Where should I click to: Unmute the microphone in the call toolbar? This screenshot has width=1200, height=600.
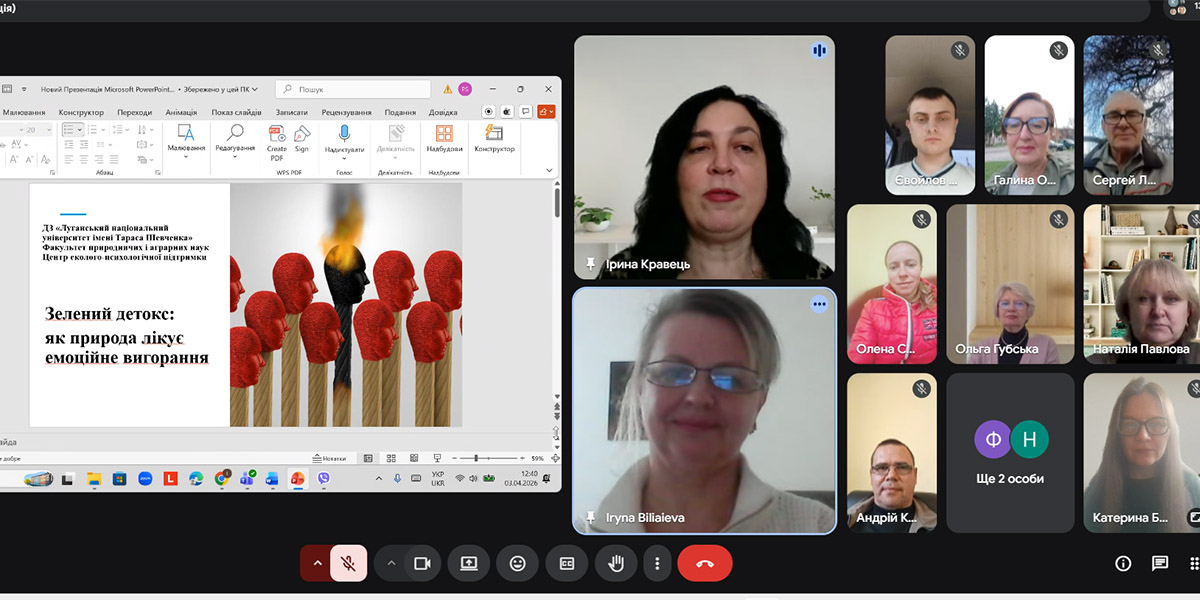tap(348, 563)
